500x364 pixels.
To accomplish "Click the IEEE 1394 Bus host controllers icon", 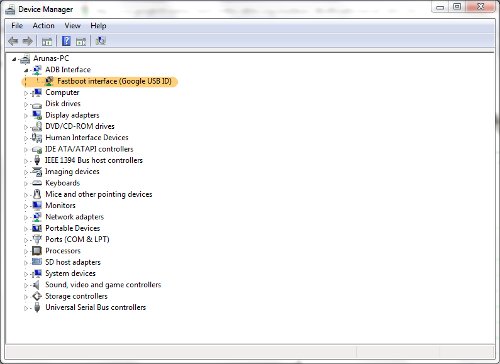I will coord(37,160).
